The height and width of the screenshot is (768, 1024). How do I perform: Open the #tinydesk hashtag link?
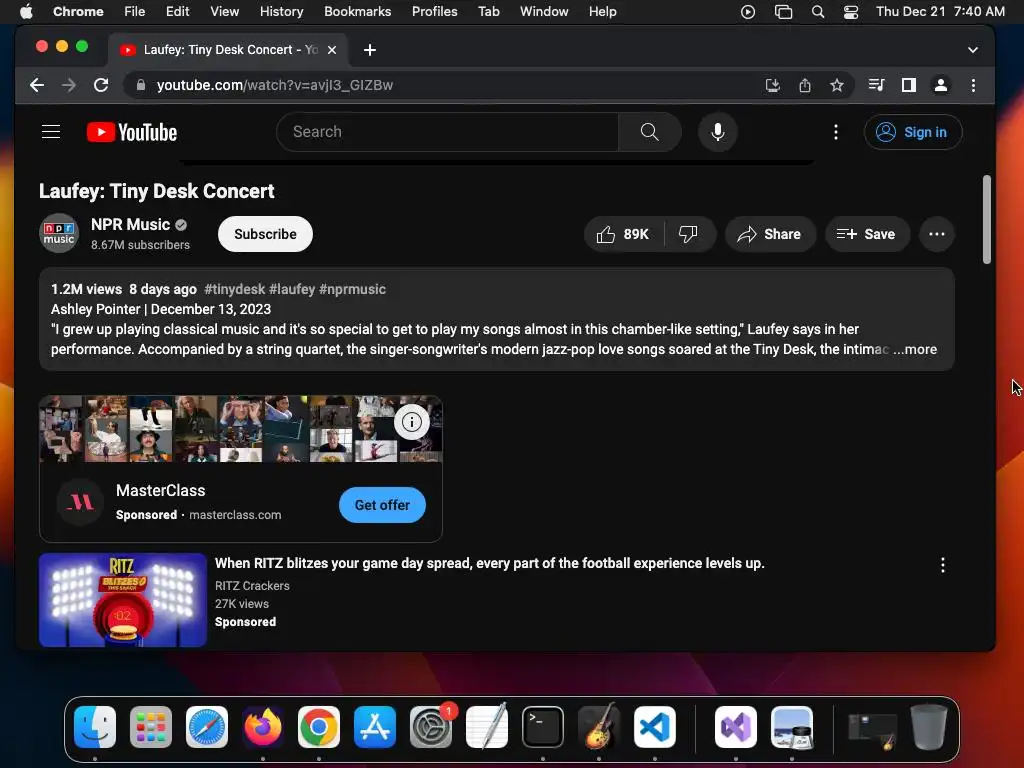[x=234, y=289]
